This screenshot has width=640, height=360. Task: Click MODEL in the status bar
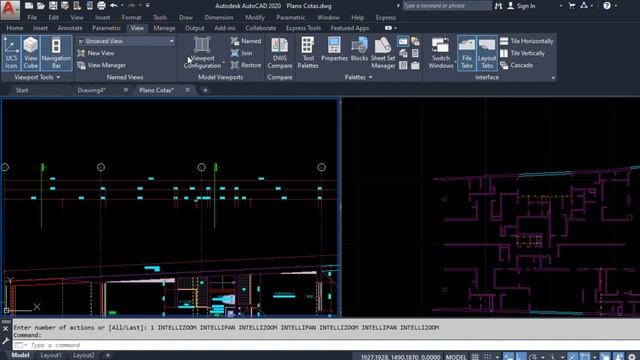pyautogui.click(x=456, y=357)
